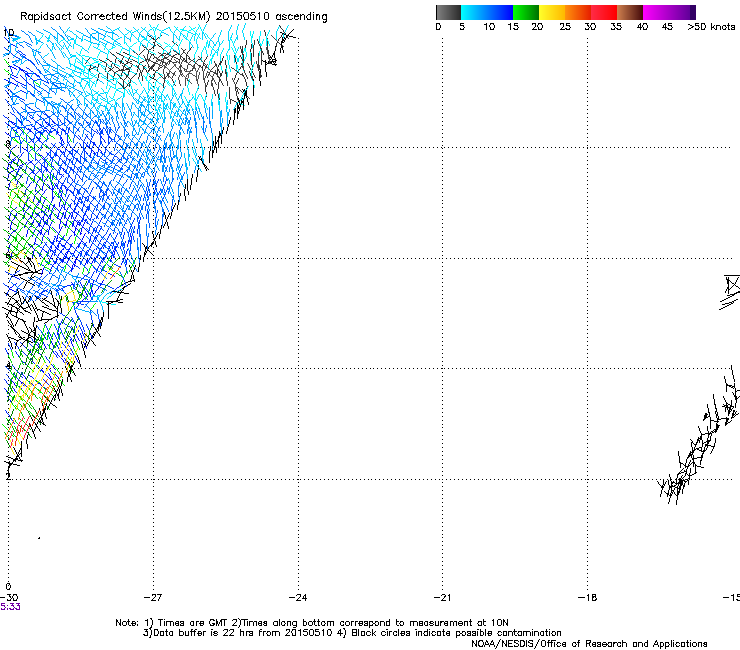Click the longitude label -30
The image size is (740, 650).
pos(9,598)
